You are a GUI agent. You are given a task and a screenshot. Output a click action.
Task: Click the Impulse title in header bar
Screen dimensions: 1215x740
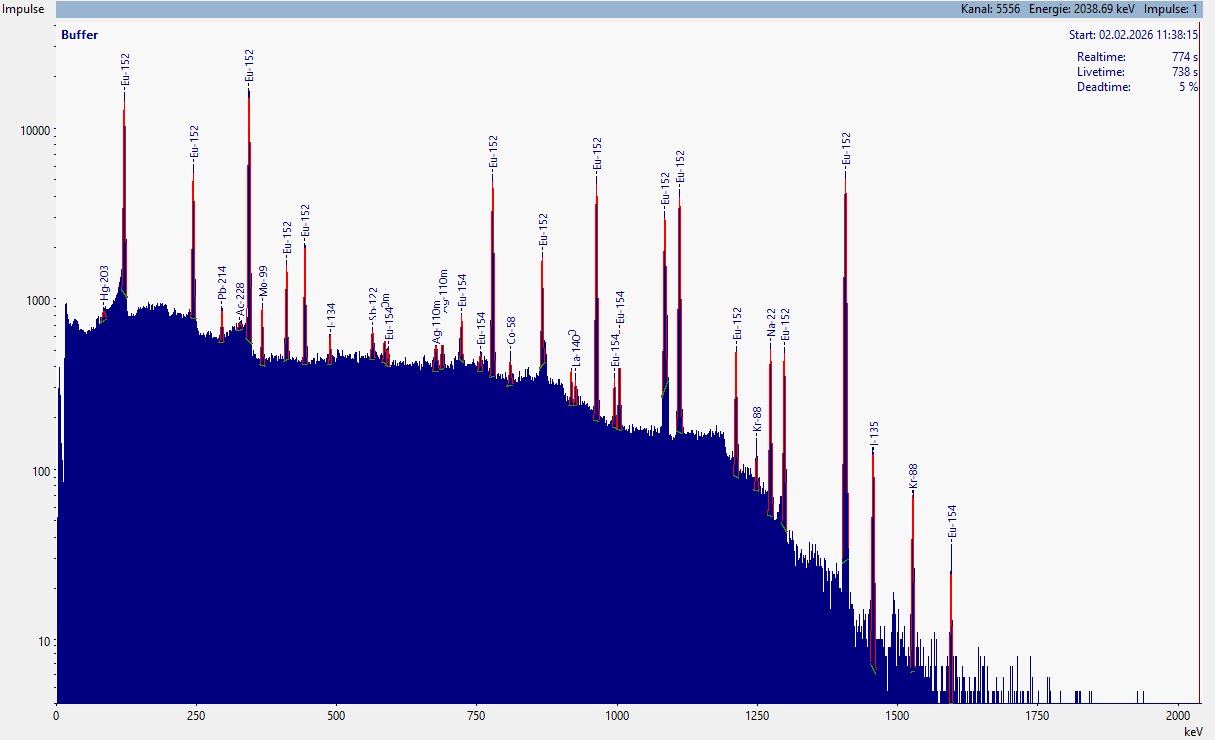coord(26,8)
